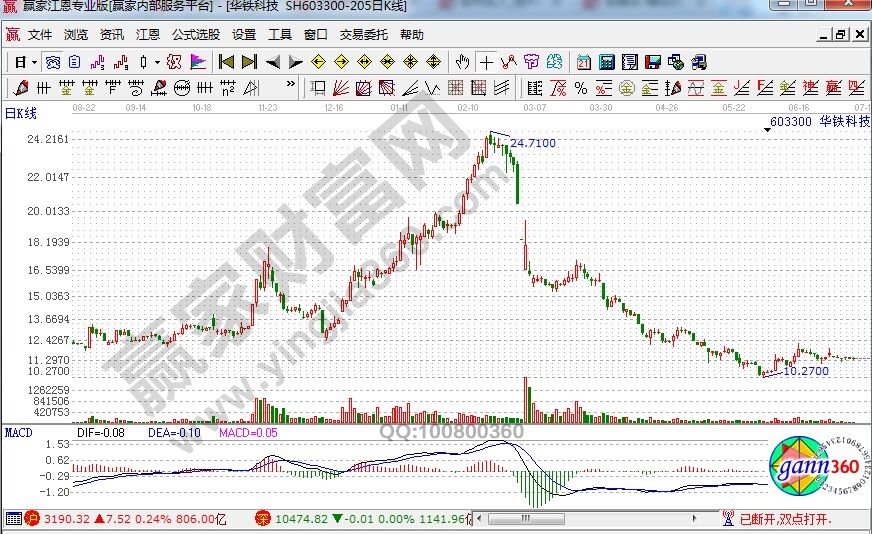The height and width of the screenshot is (534, 872).
Task: Select the crosshair cursor tool
Action: click(x=486, y=62)
